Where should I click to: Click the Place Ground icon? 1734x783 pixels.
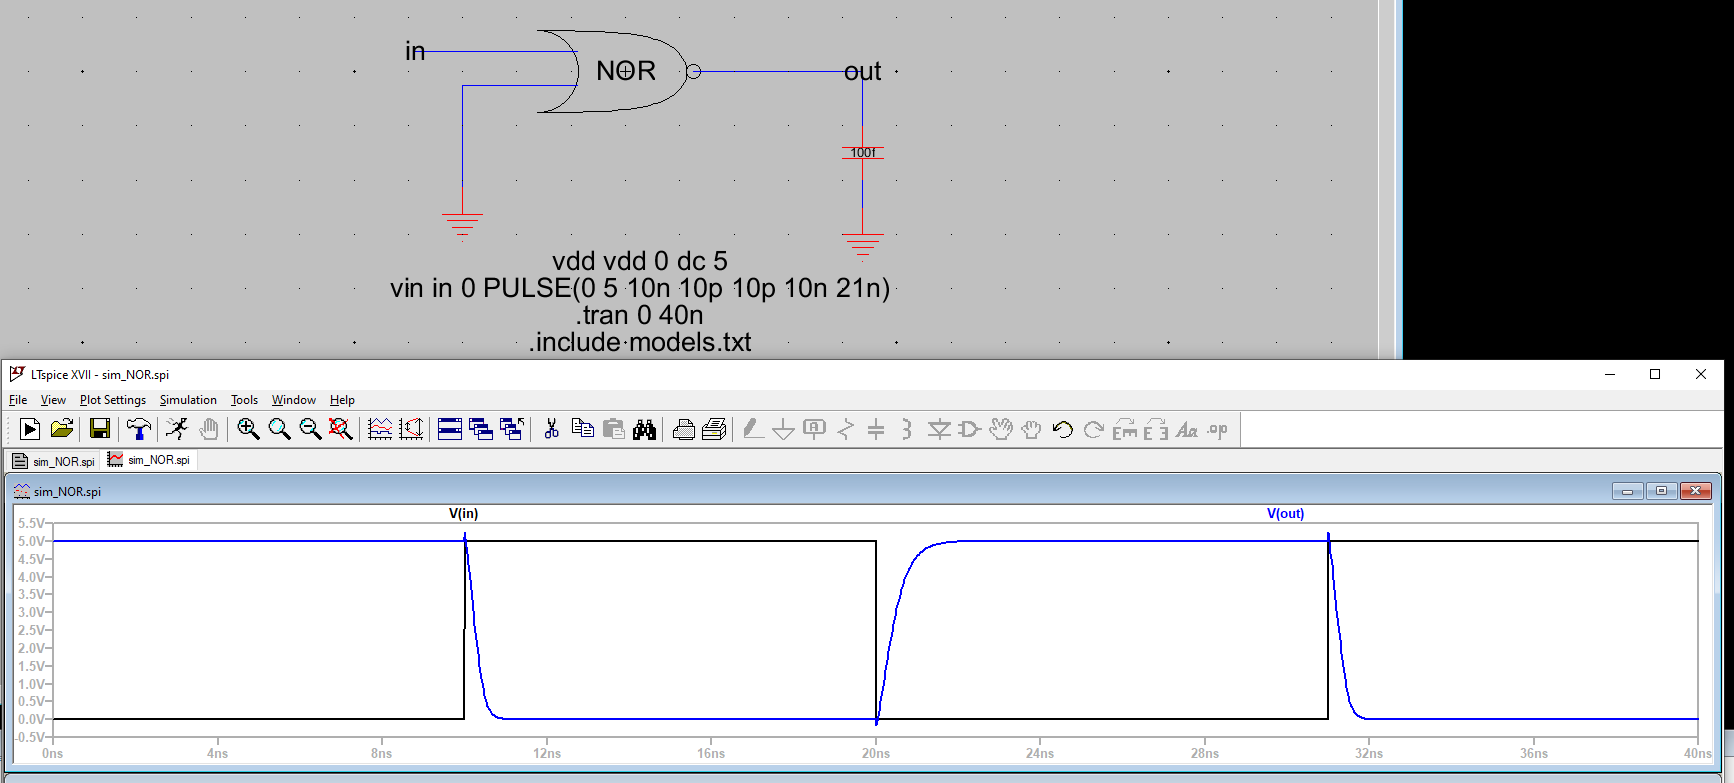point(784,429)
